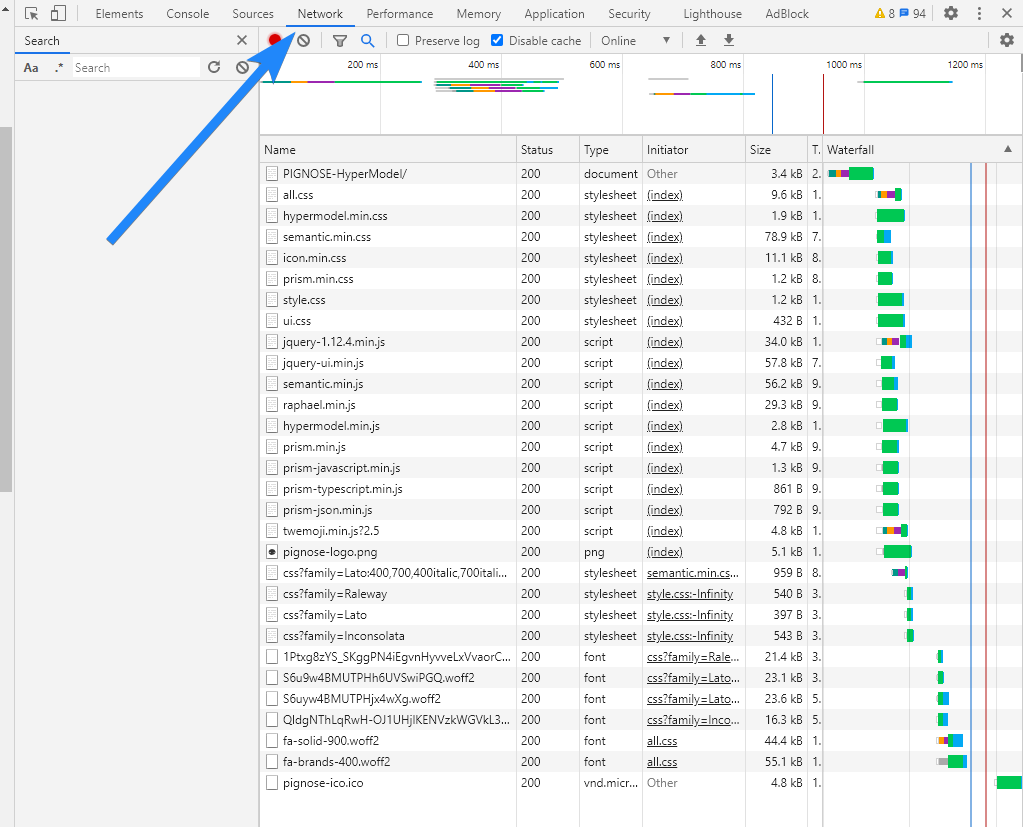Open DevTools settings gear icon
This screenshot has width=1023, height=827.
pos(951,13)
